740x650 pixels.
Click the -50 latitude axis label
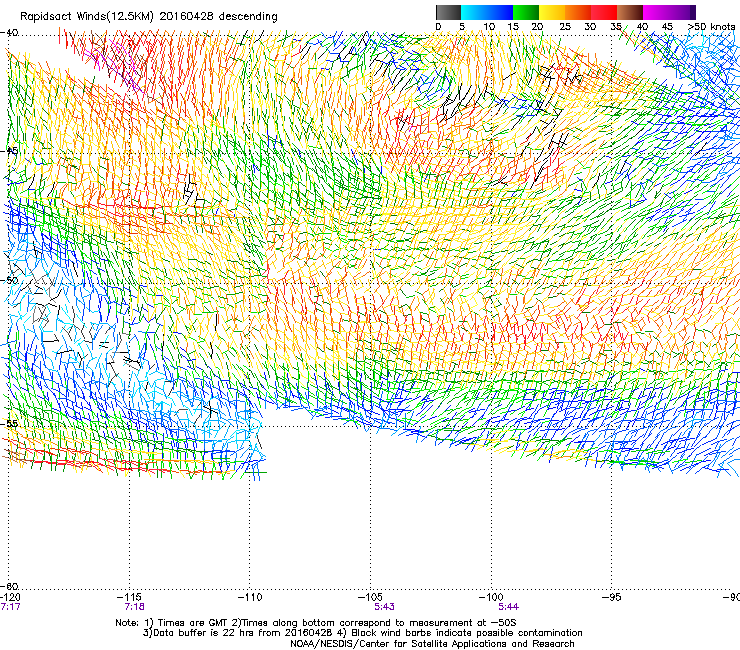pyautogui.click(x=9, y=280)
